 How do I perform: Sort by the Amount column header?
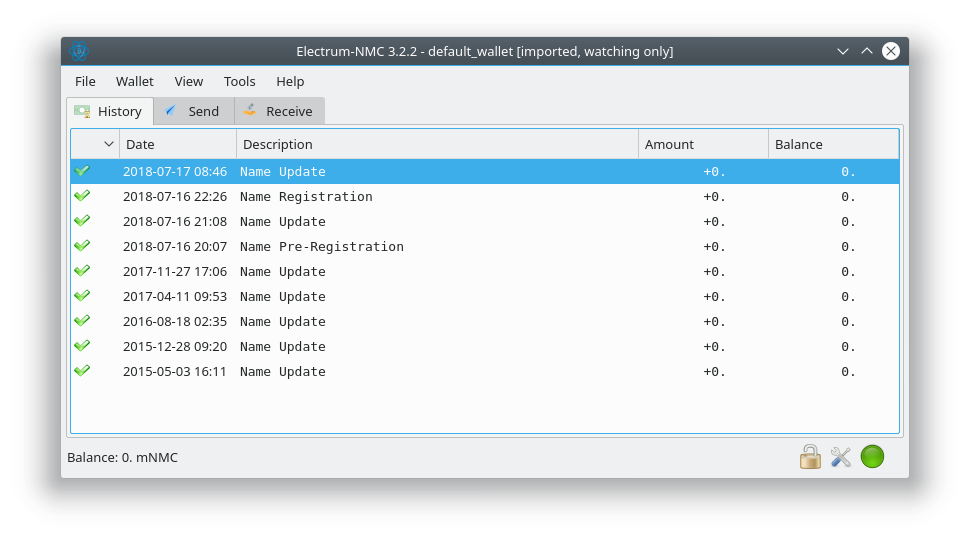click(x=703, y=144)
